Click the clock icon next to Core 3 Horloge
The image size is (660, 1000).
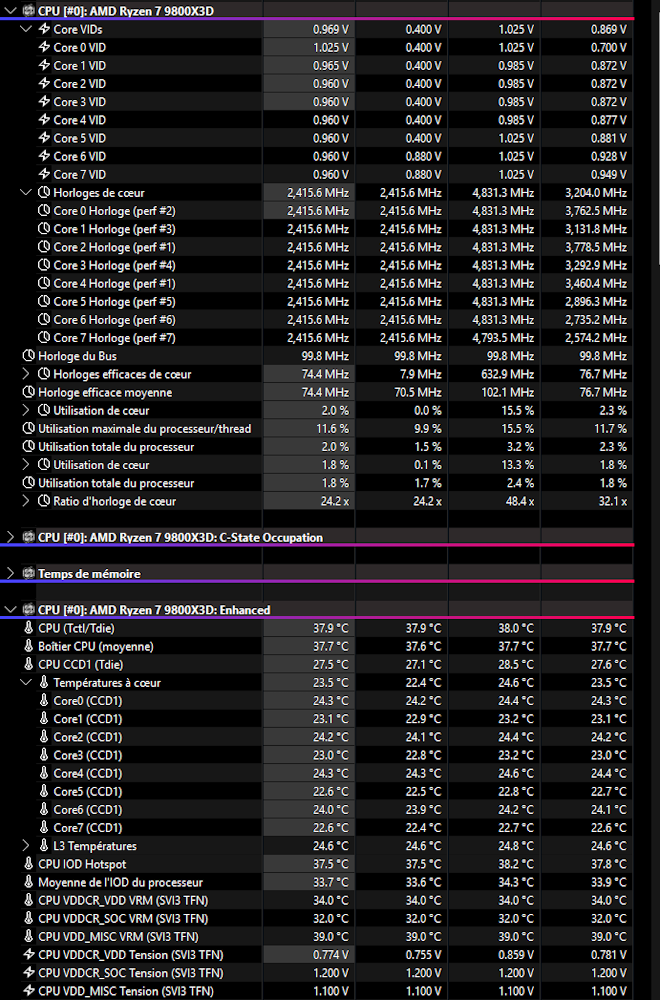(44, 266)
